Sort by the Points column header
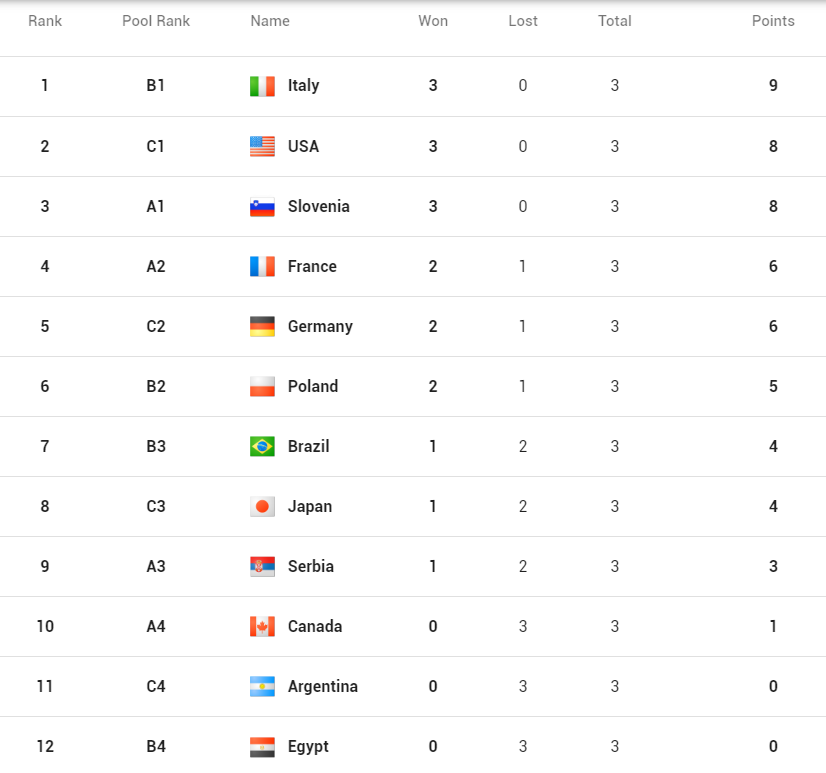Image resolution: width=826 pixels, height=773 pixels. [x=773, y=21]
